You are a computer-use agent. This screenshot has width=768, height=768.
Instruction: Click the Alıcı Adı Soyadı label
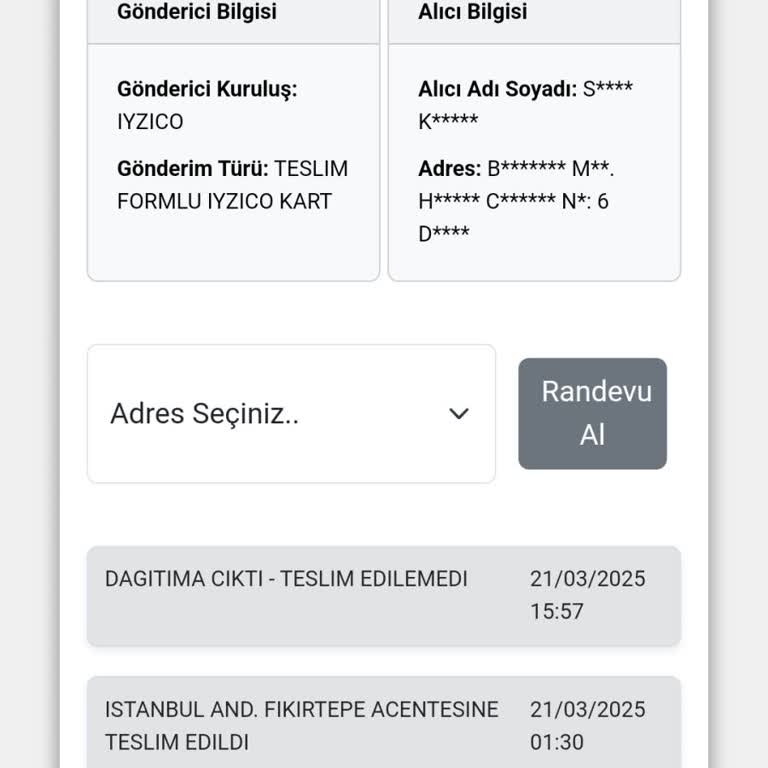click(497, 89)
